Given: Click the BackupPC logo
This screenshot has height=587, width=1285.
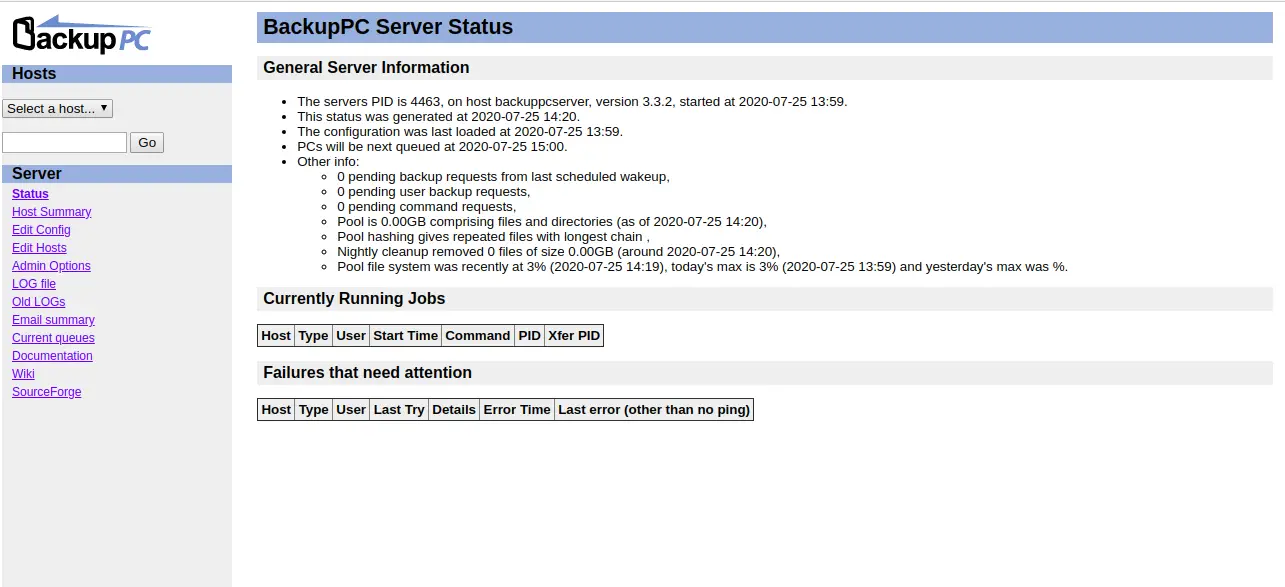Looking at the screenshot, I should 82,34.
